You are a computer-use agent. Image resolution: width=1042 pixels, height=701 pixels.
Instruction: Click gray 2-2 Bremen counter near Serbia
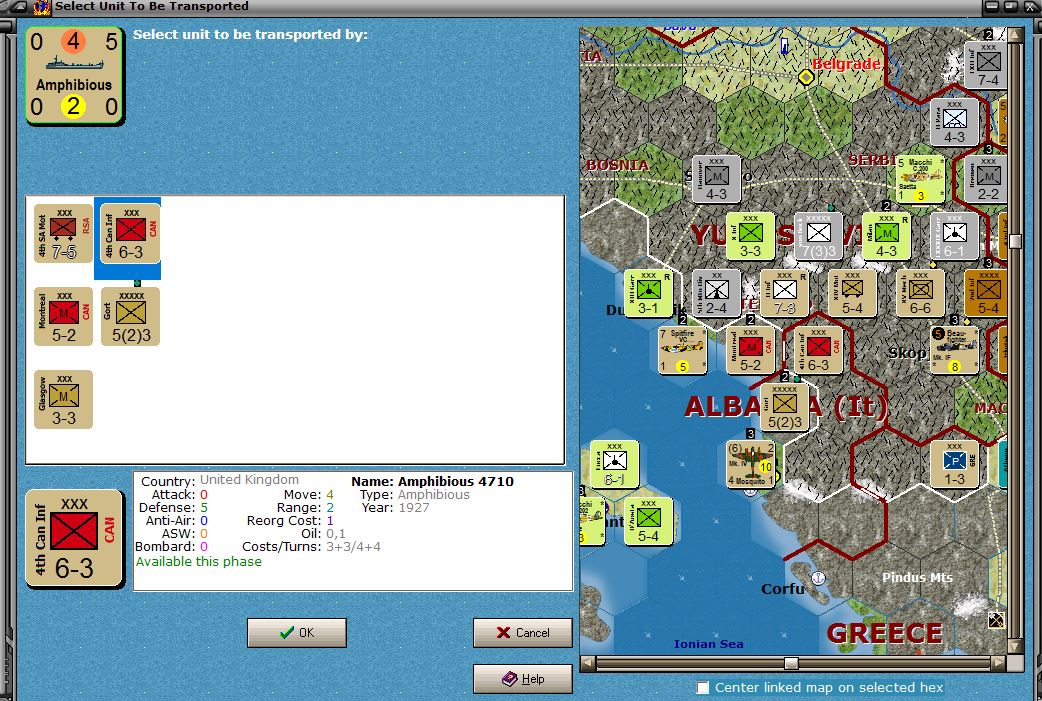(x=986, y=179)
